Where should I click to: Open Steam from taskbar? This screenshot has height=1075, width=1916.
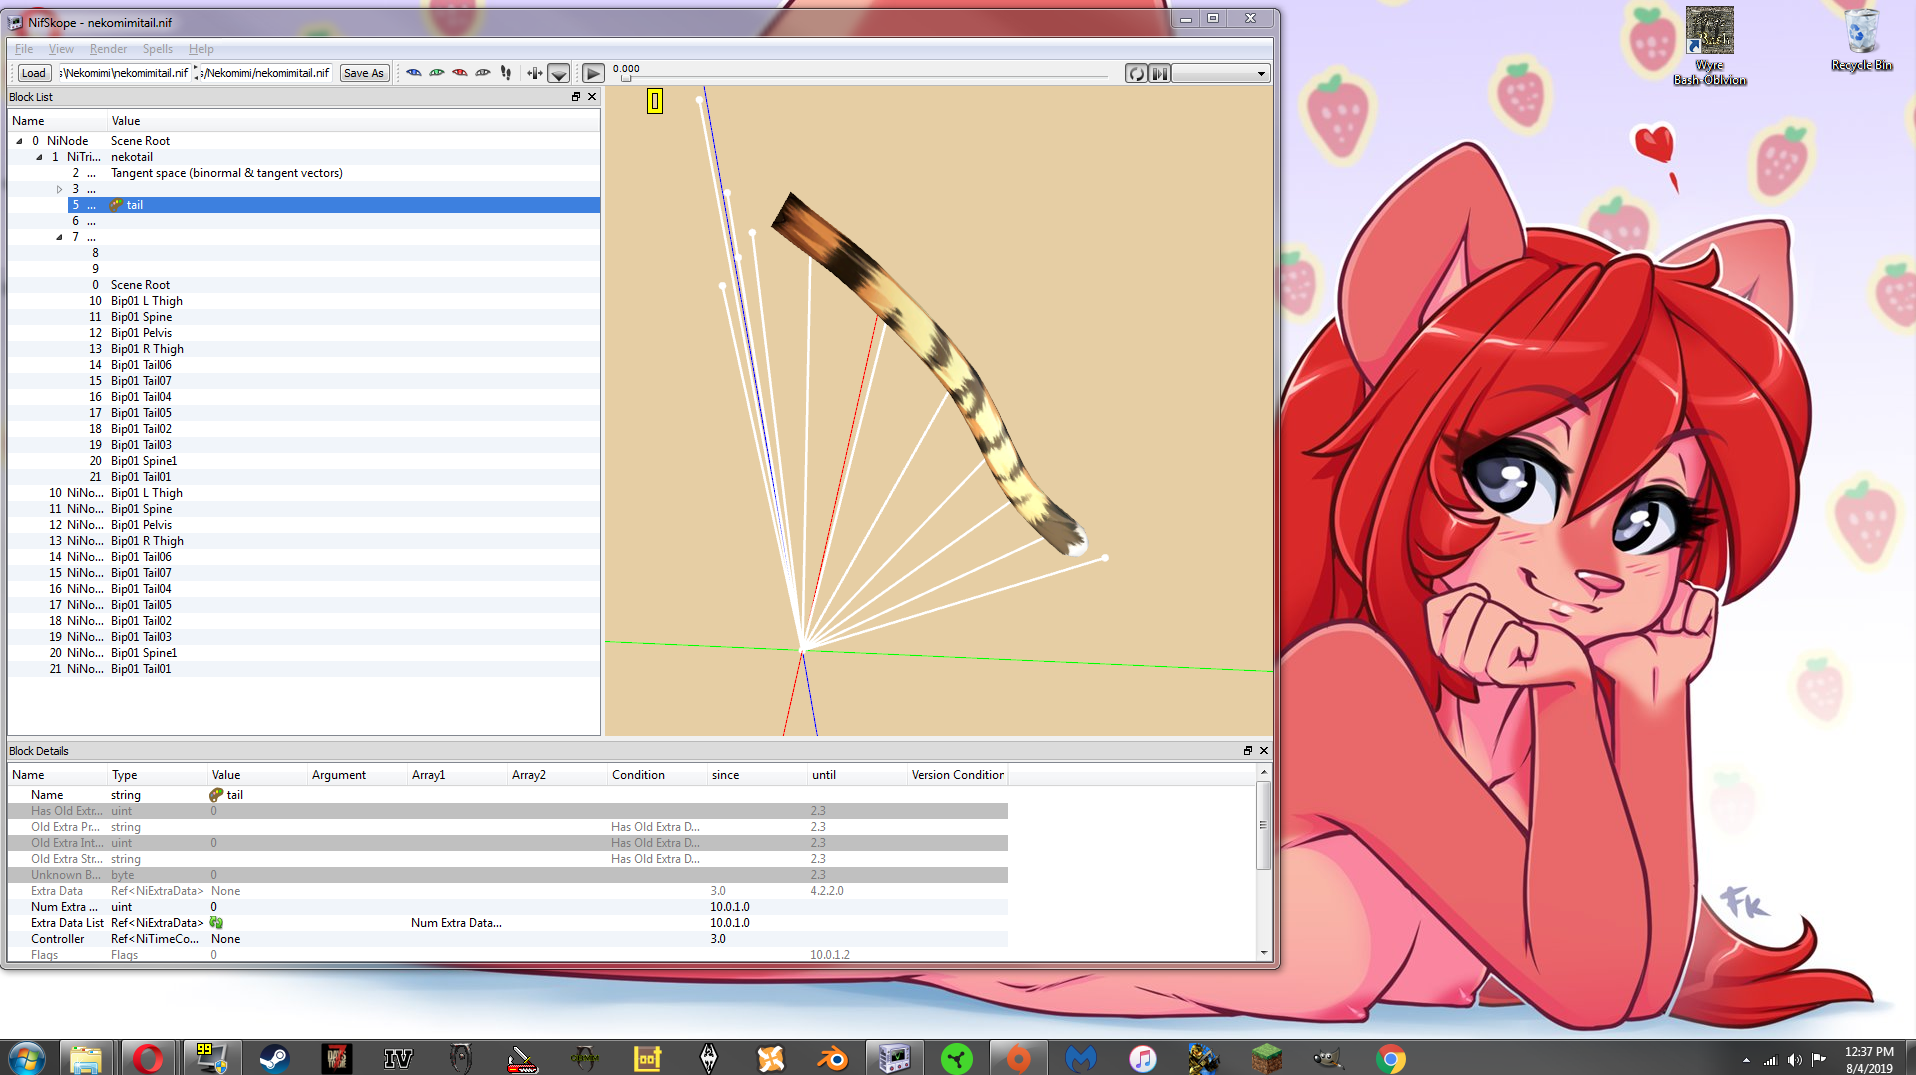coord(274,1058)
